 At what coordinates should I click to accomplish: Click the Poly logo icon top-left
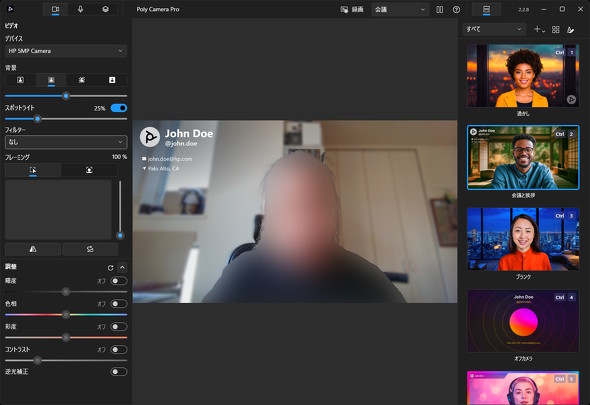[11, 9]
